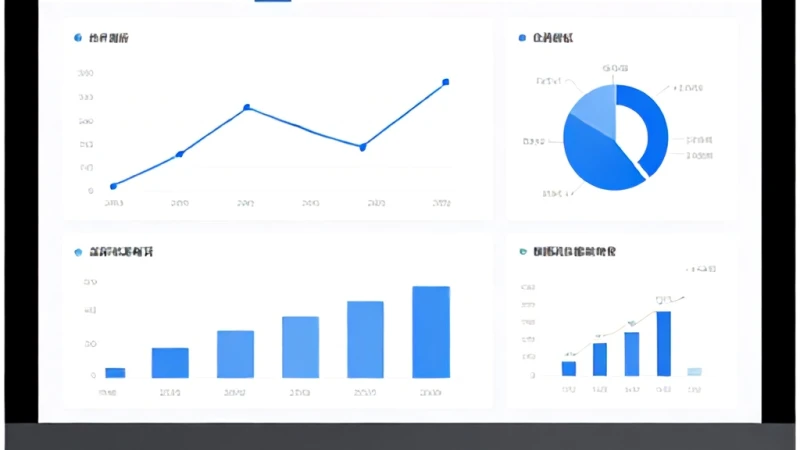
Task: Click the bullet icon beside the large bar chart title
Action: pos(78,252)
